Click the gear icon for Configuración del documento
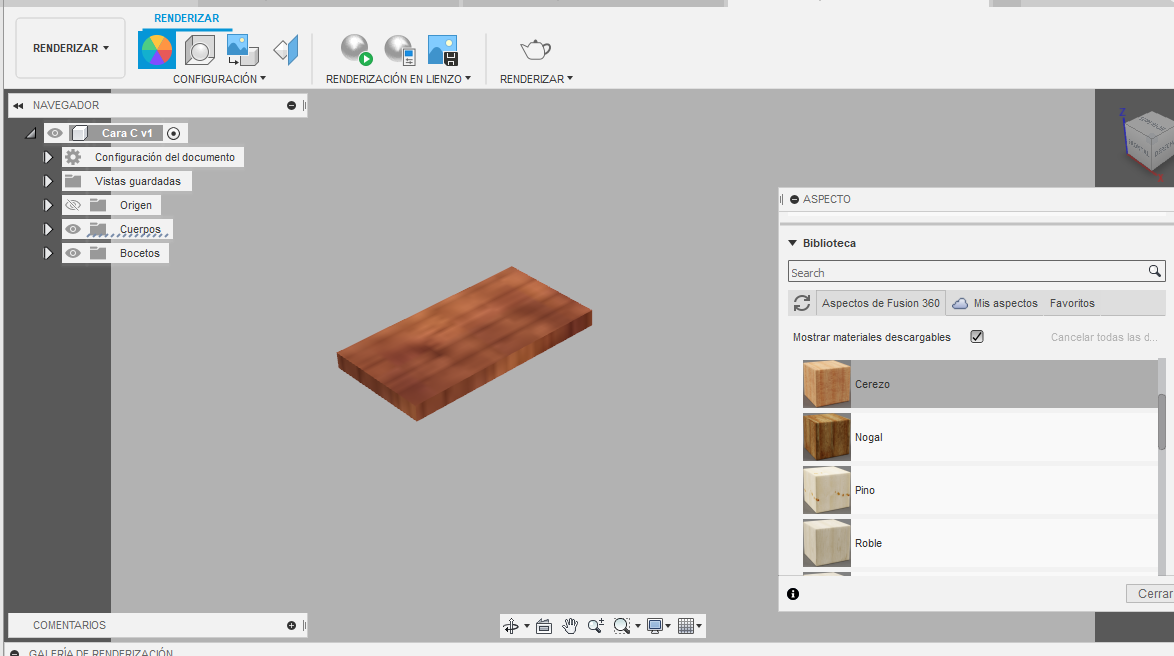1174x656 pixels. 73,157
